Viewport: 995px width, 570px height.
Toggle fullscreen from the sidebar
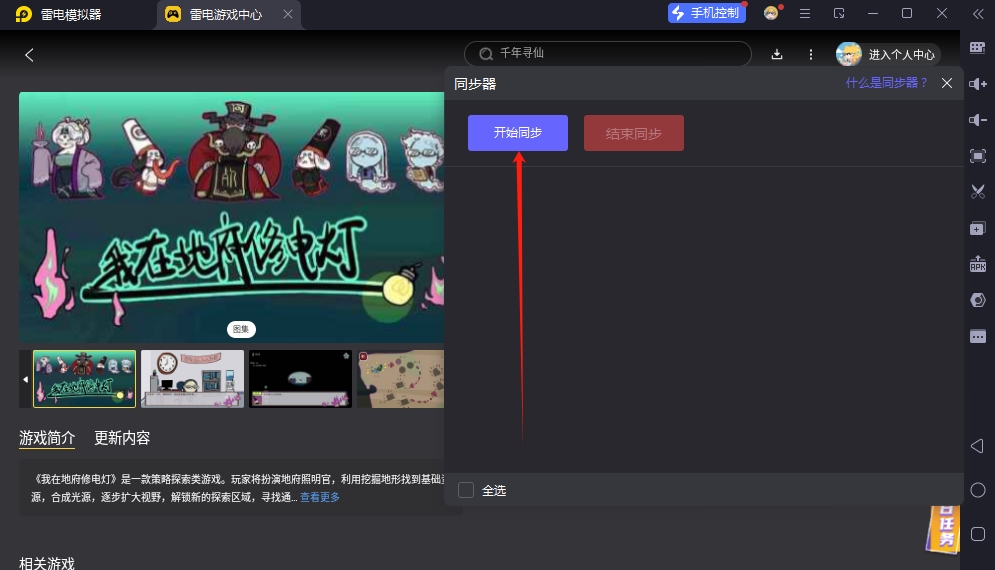click(978, 156)
